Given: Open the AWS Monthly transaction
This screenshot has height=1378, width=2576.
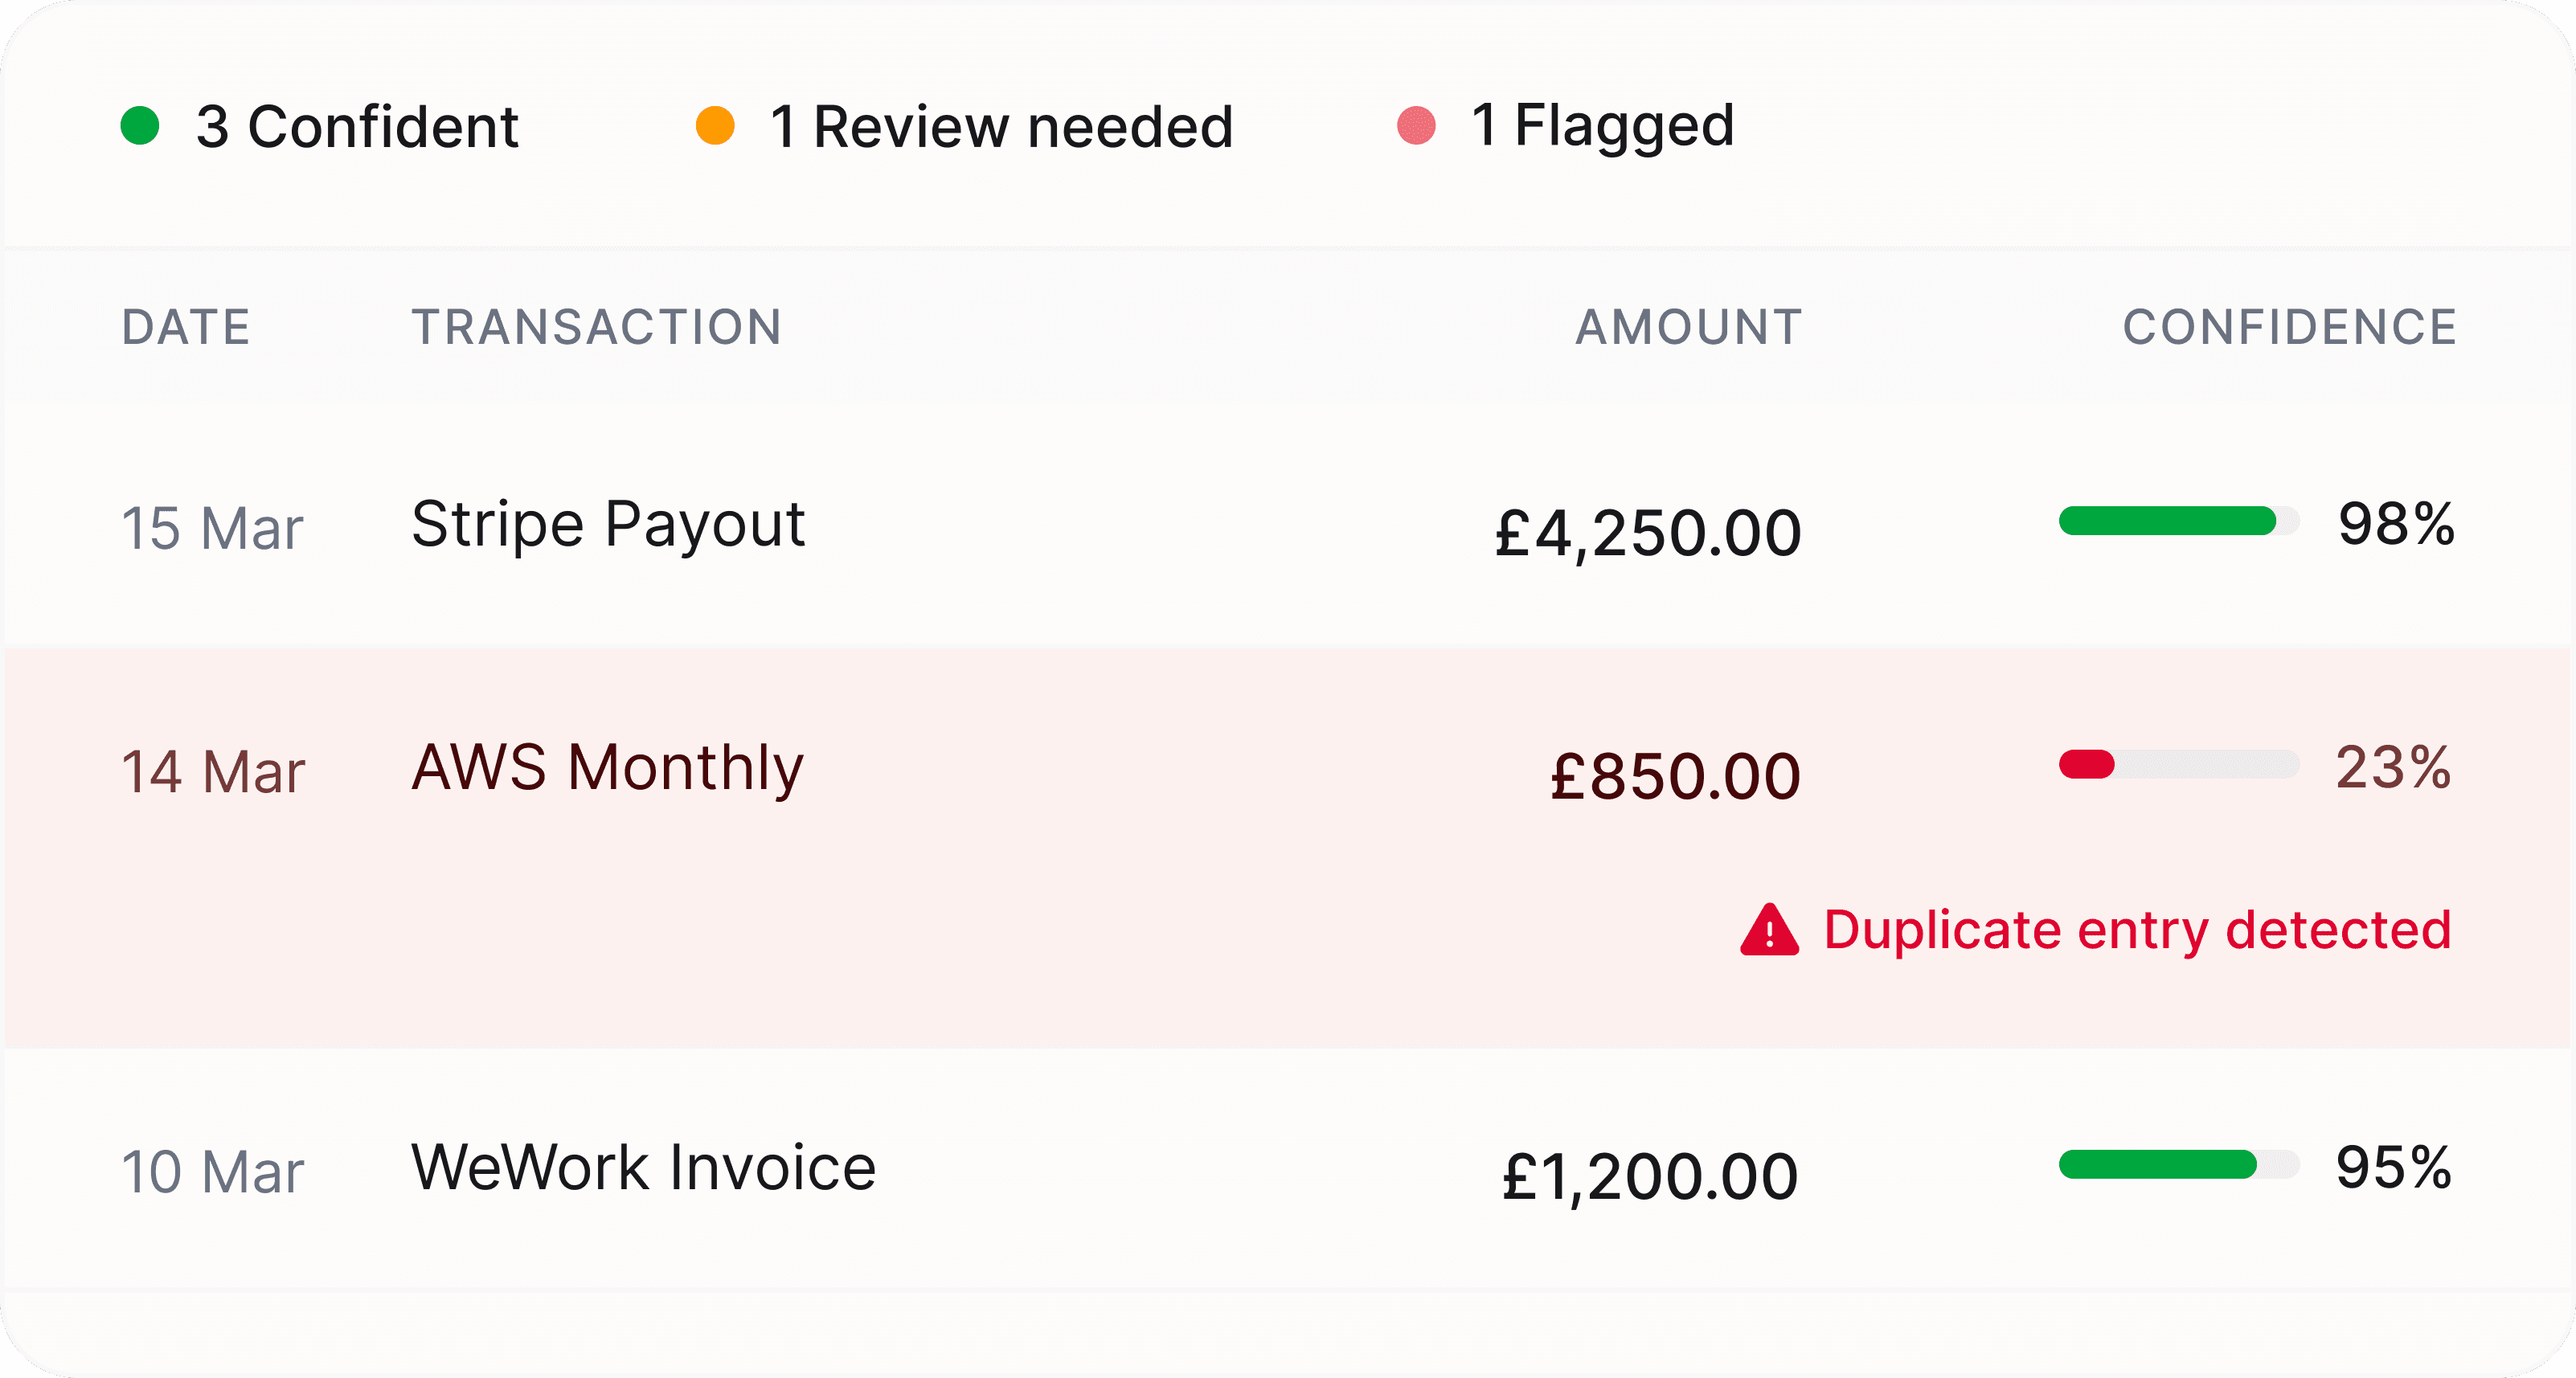Looking at the screenshot, I should (608, 768).
